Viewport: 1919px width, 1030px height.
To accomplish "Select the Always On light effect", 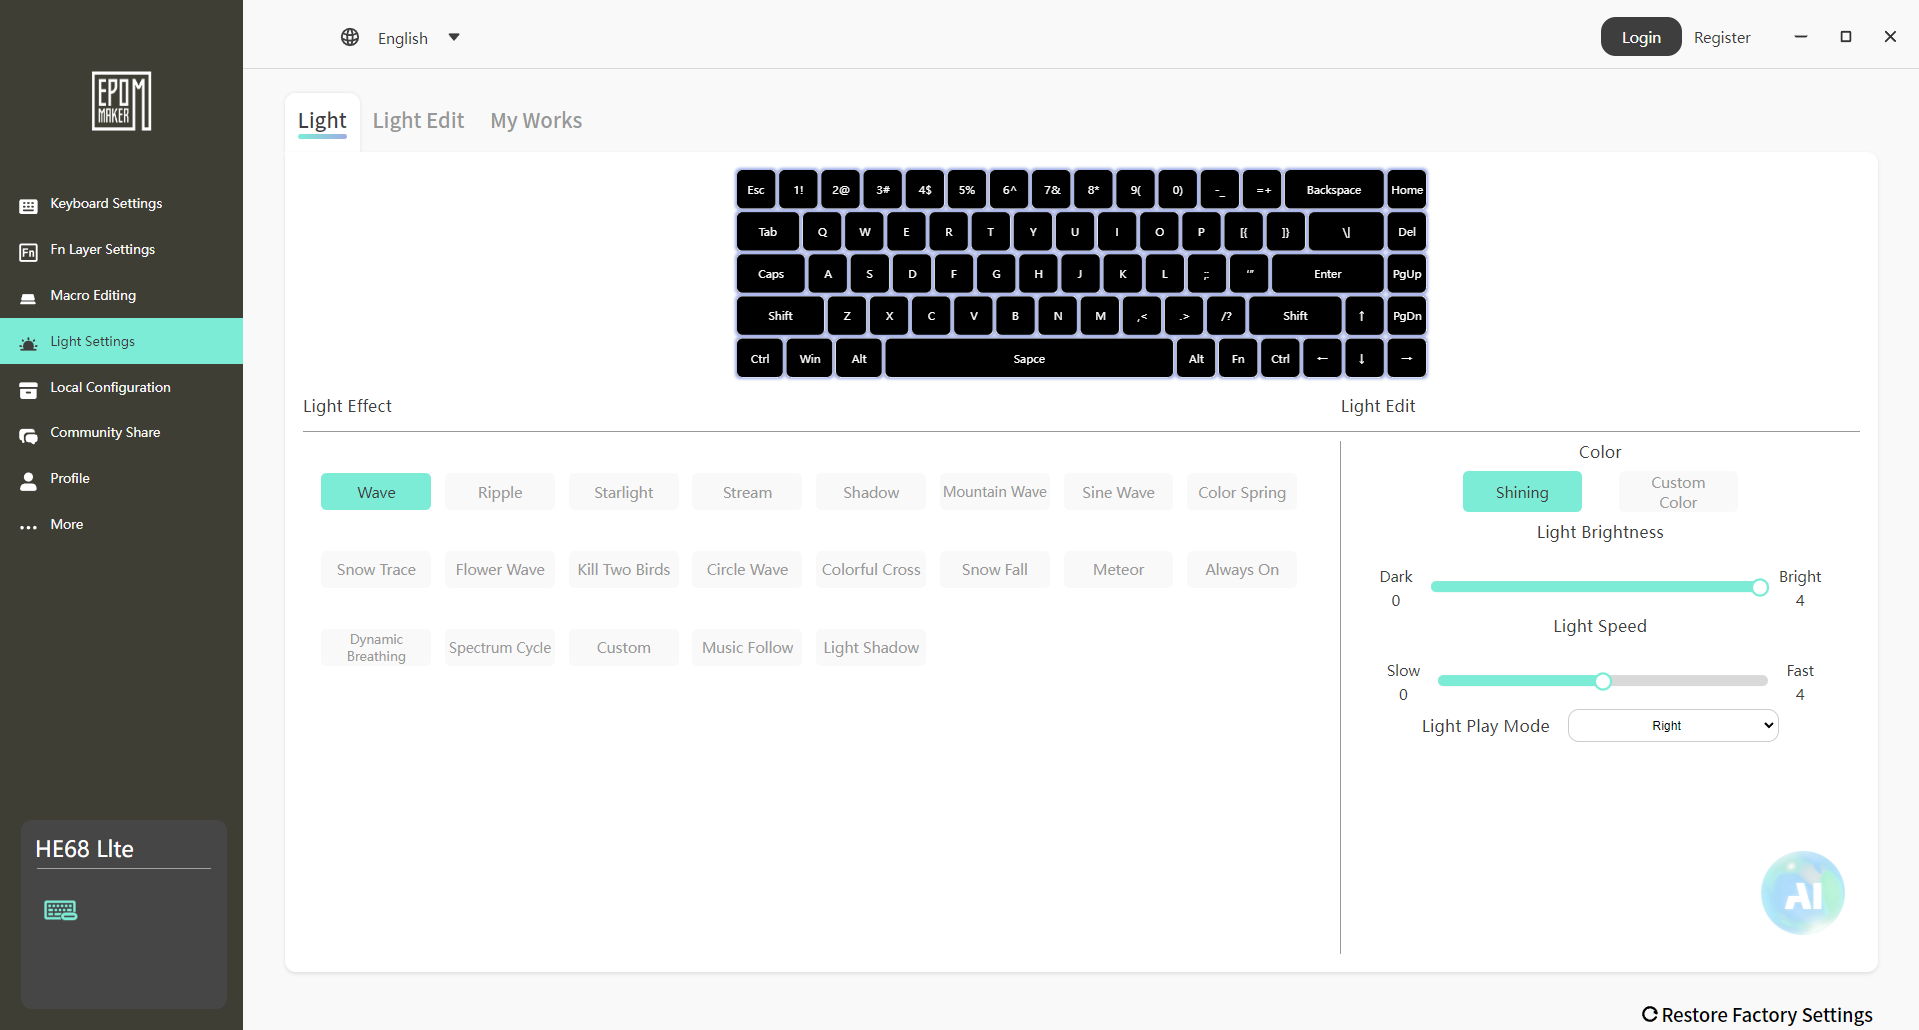I will [1242, 569].
